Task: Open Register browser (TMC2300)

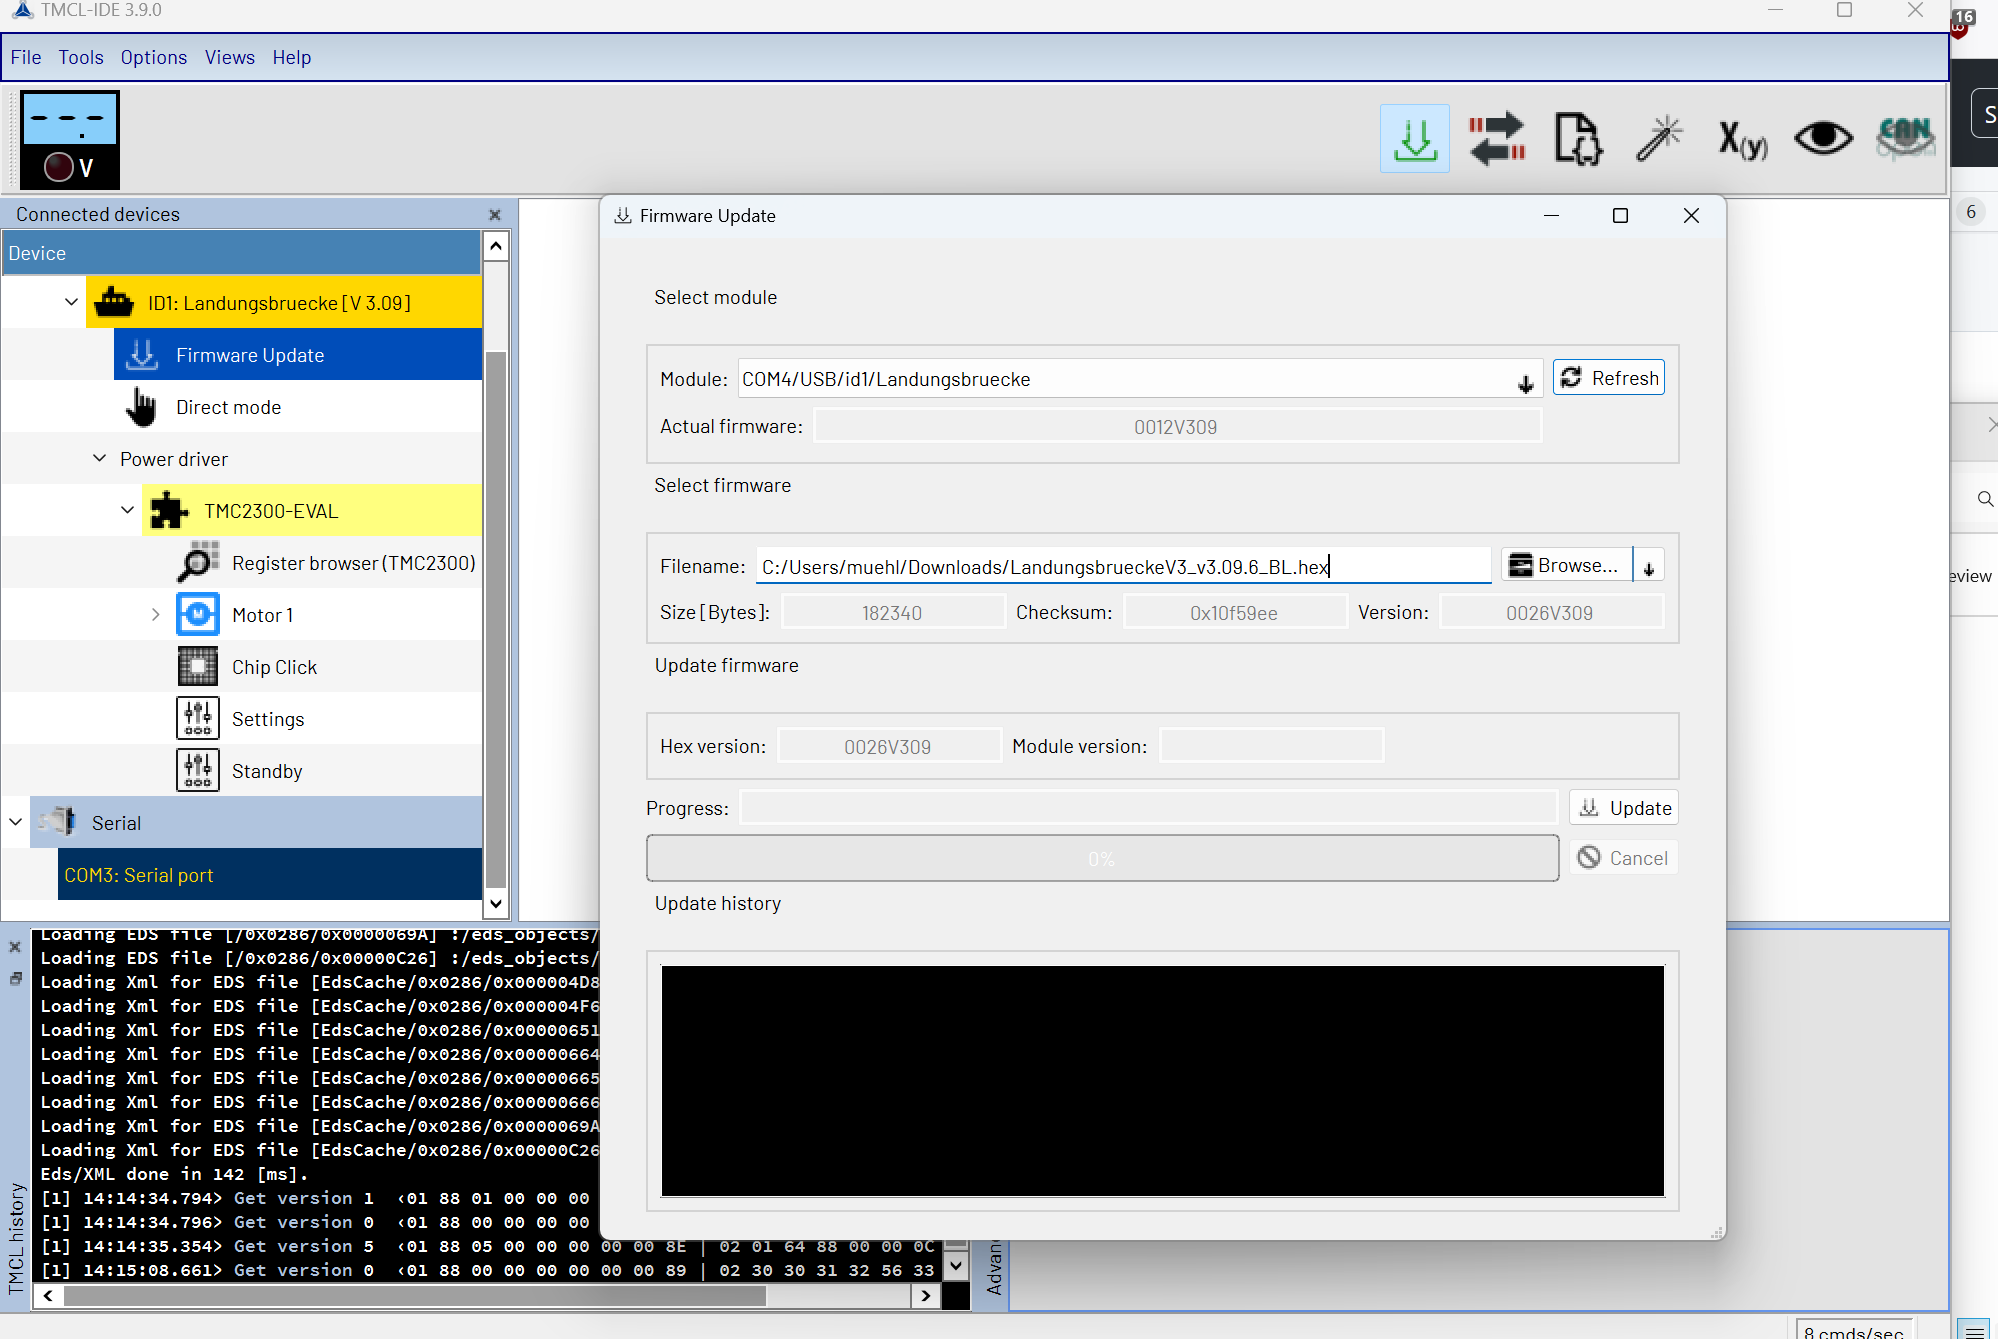Action: tap(353, 563)
